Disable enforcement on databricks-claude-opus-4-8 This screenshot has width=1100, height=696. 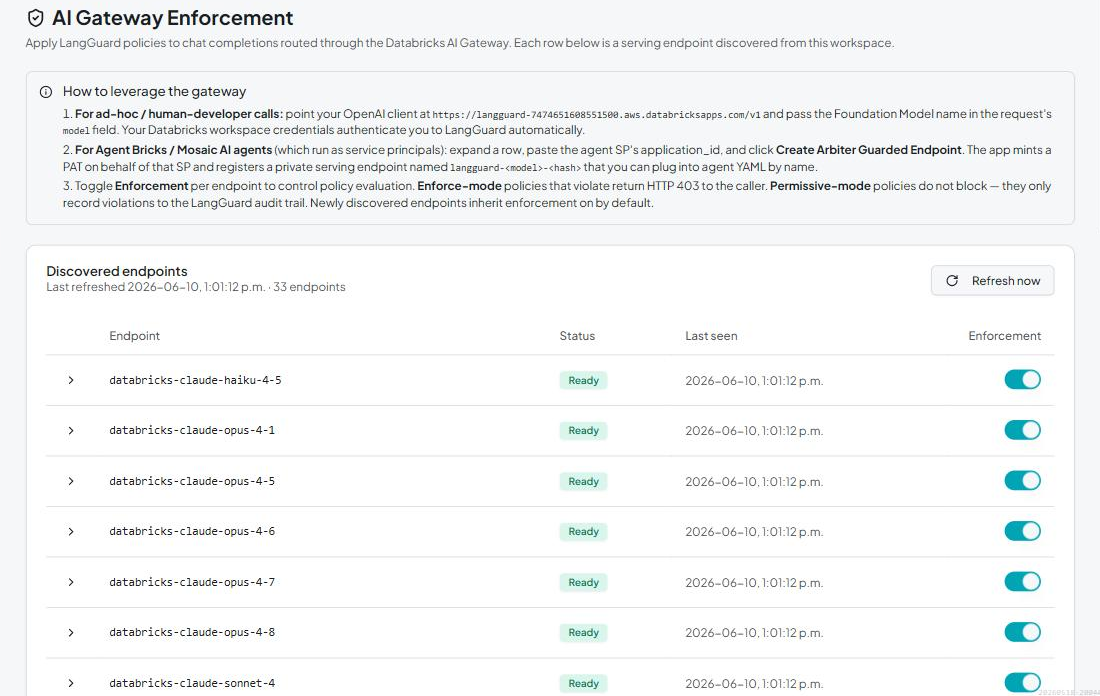click(1022, 632)
